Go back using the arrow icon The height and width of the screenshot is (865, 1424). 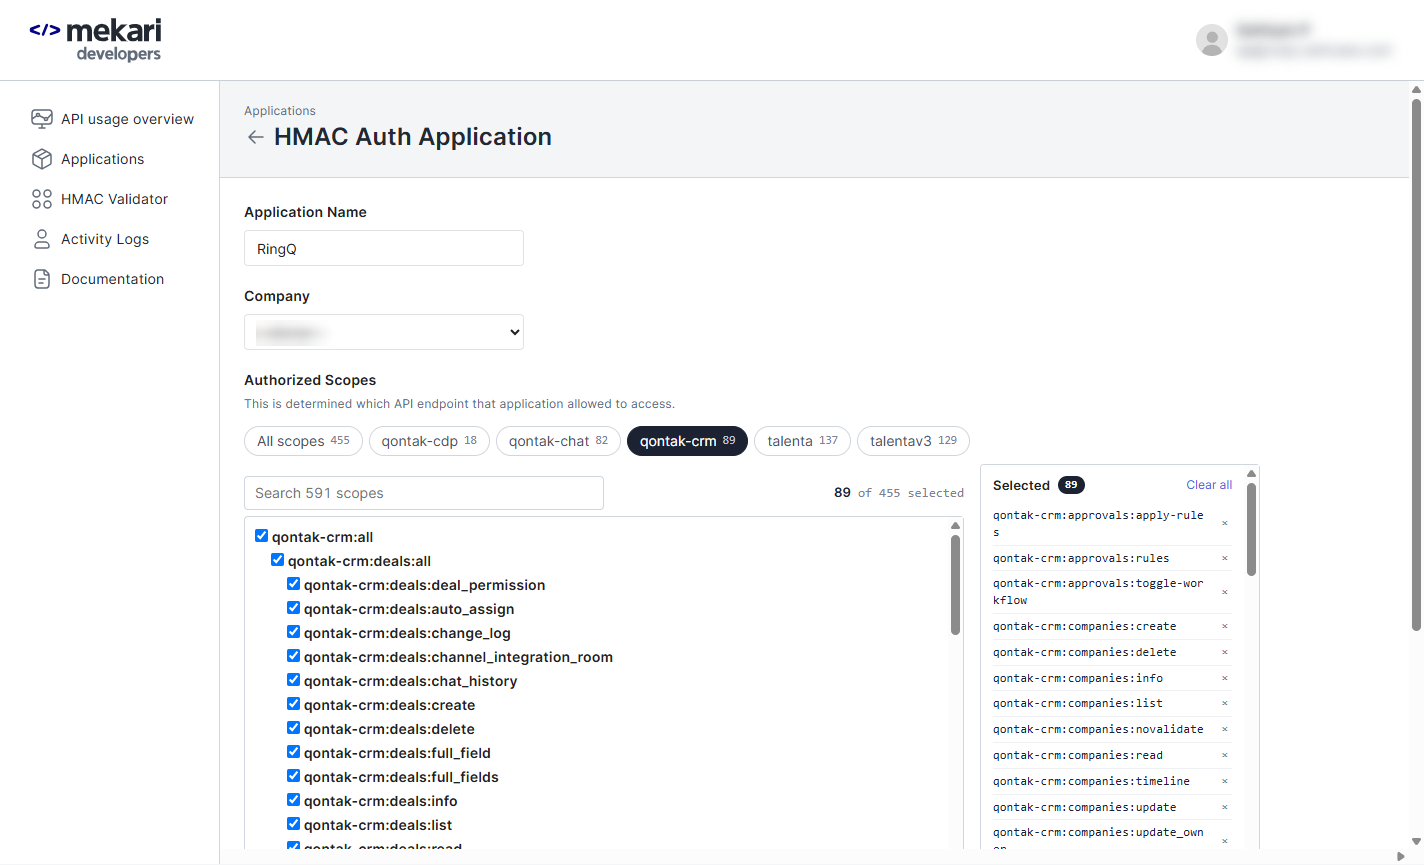coord(256,137)
